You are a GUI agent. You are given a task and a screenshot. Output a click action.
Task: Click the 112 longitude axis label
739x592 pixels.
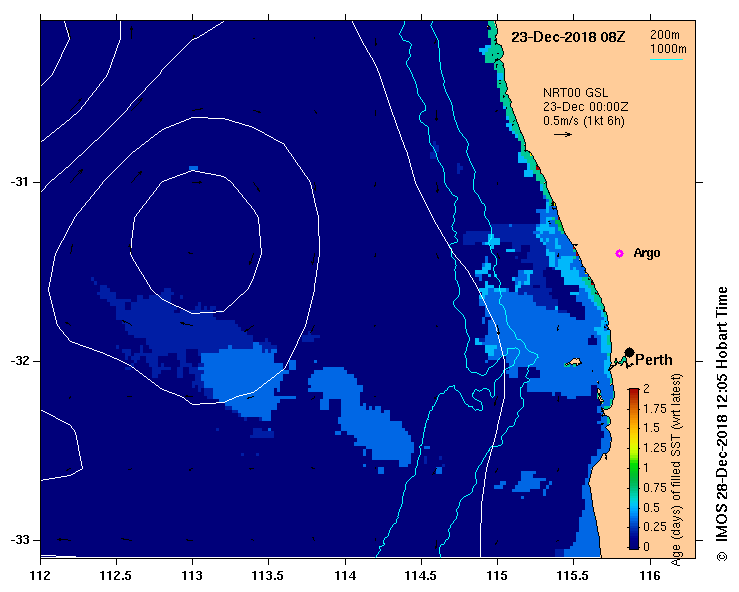40,576
